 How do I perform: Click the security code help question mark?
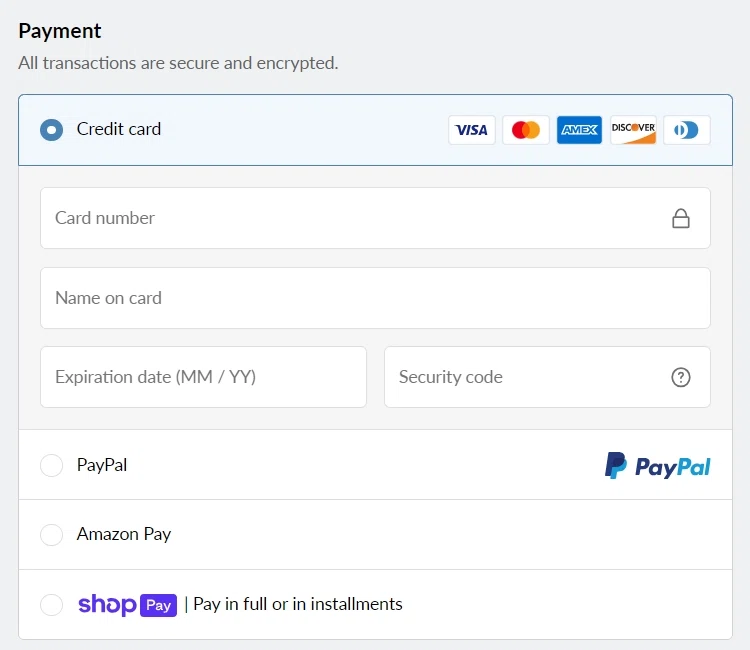tap(681, 377)
